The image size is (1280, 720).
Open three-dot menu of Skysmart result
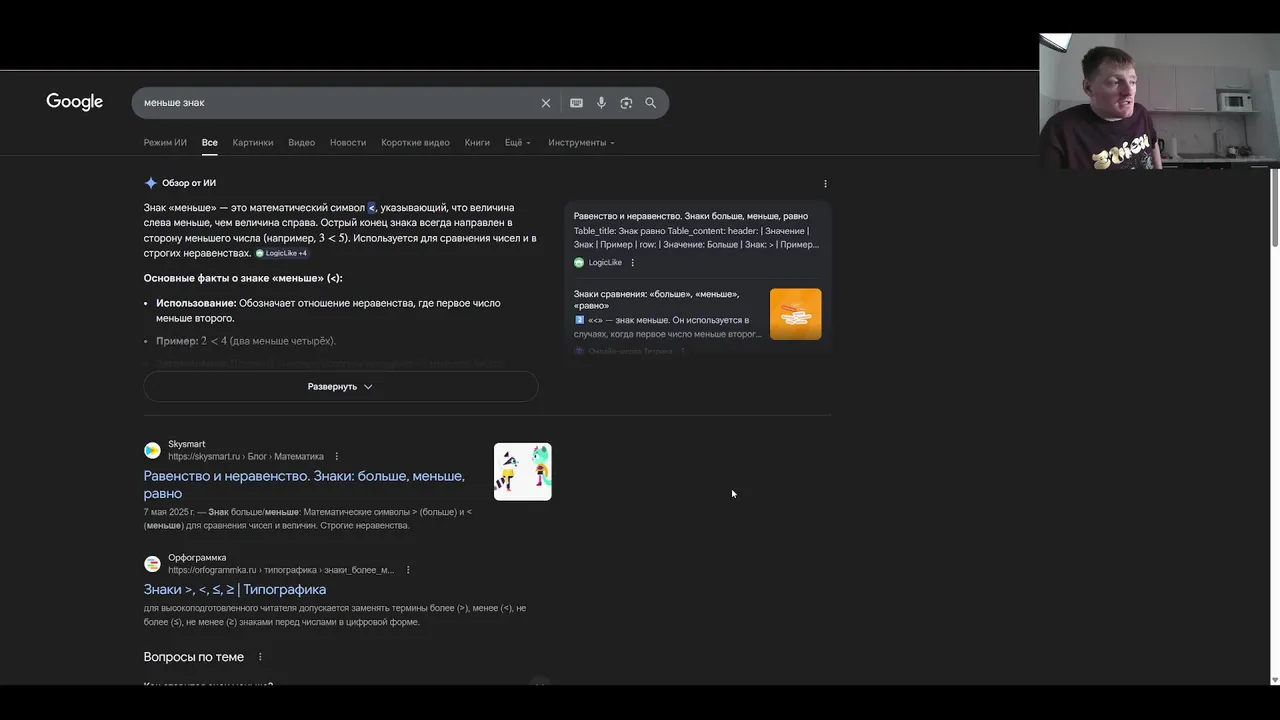pos(336,457)
